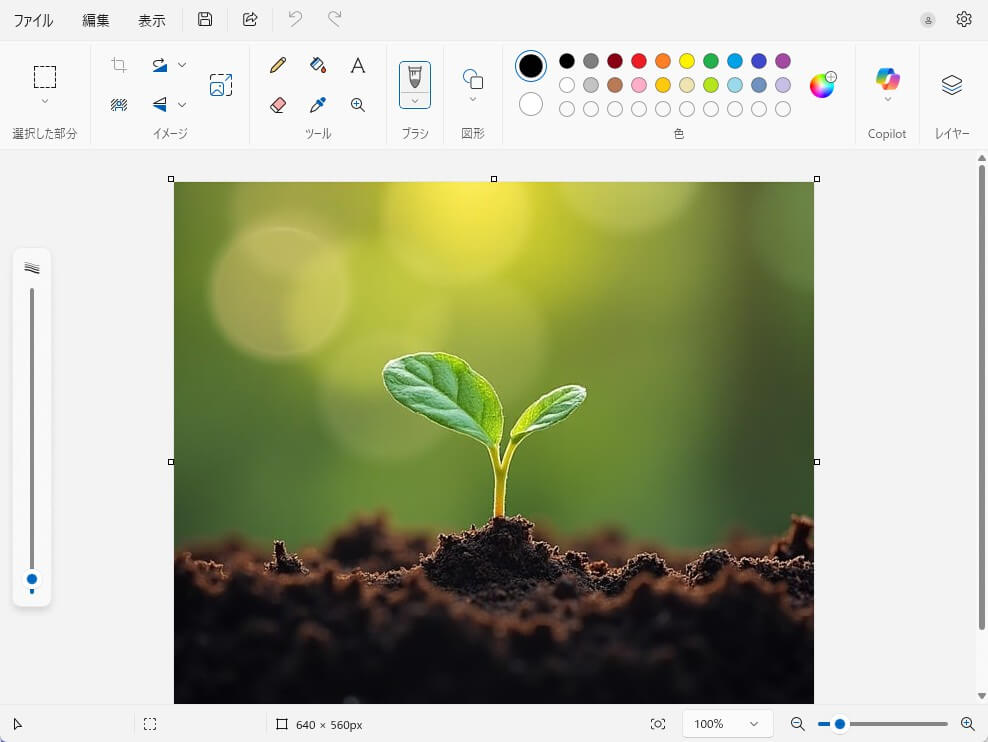Image resolution: width=988 pixels, height=742 pixels.
Task: Click the save floppy disk icon
Action: click(205, 20)
